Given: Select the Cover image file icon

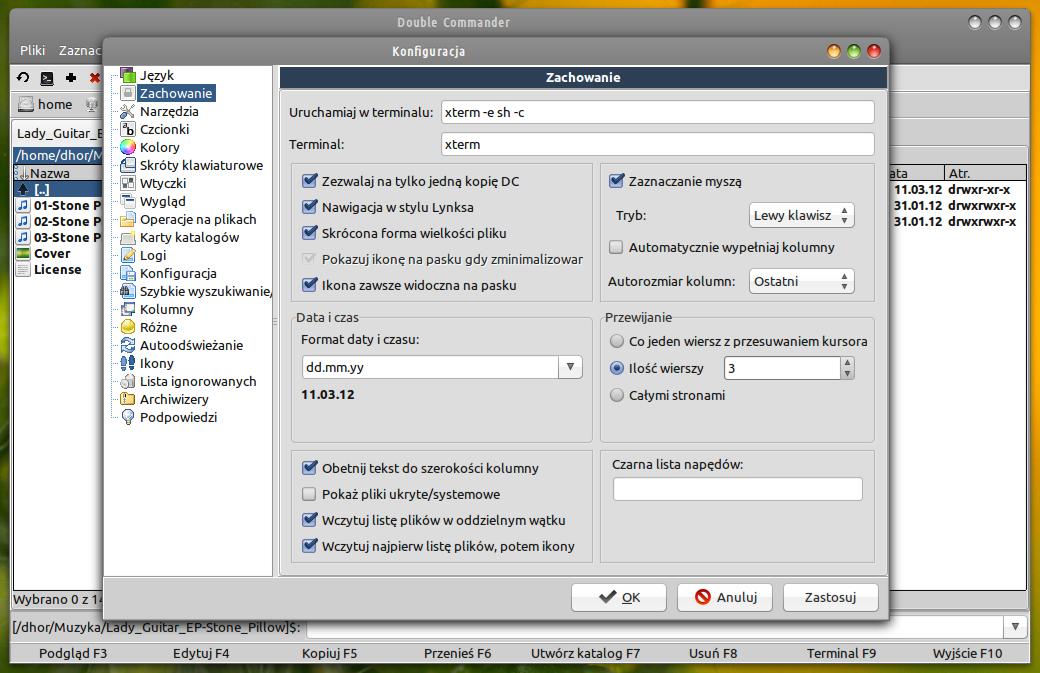Looking at the screenshot, I should tap(23, 253).
